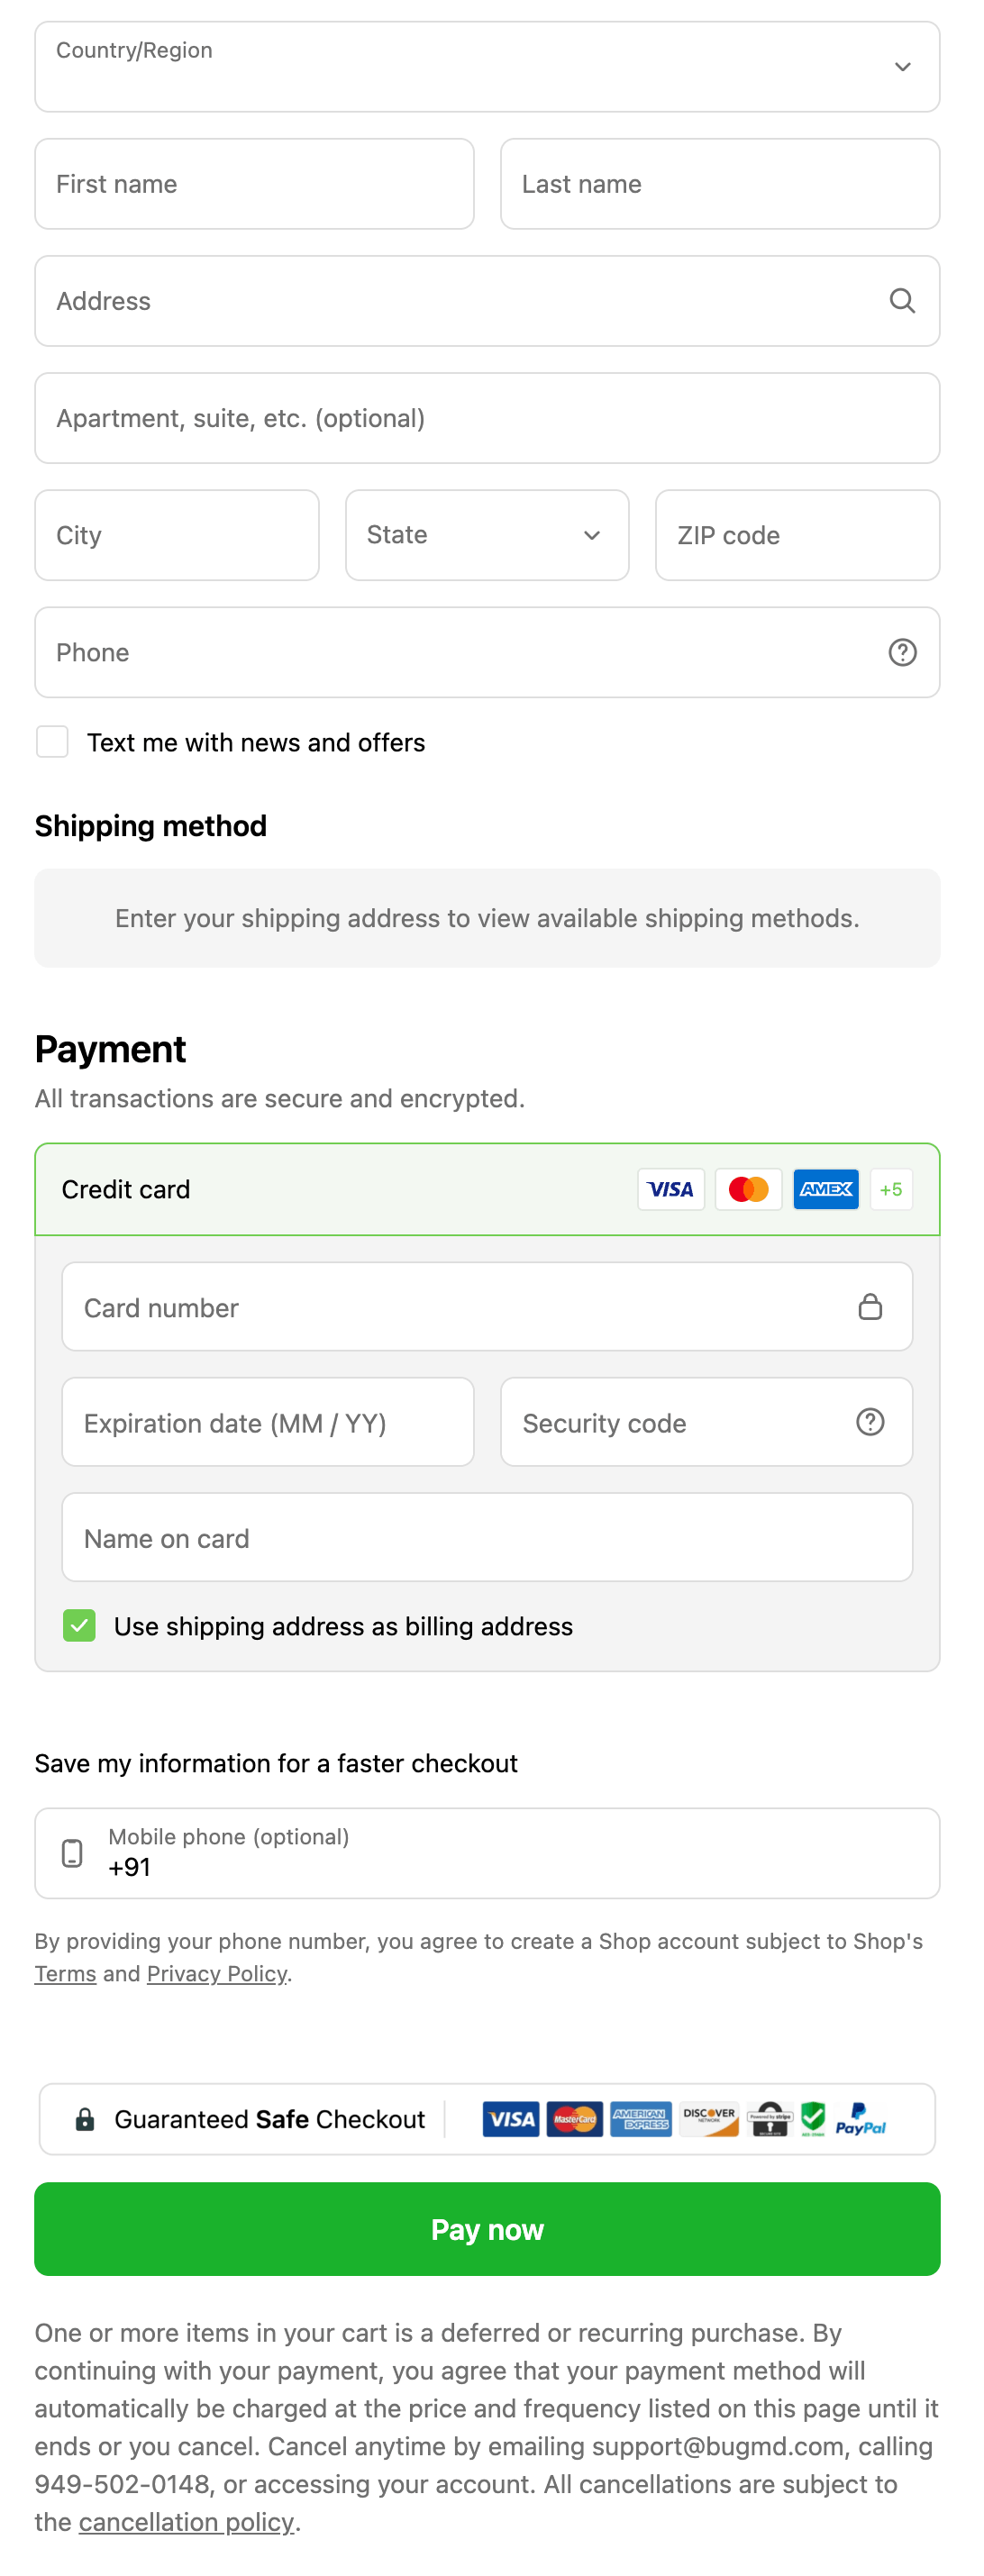Click the Visa logo next to Credit card
Image resolution: width=984 pixels, height=2576 pixels.
[670, 1189]
